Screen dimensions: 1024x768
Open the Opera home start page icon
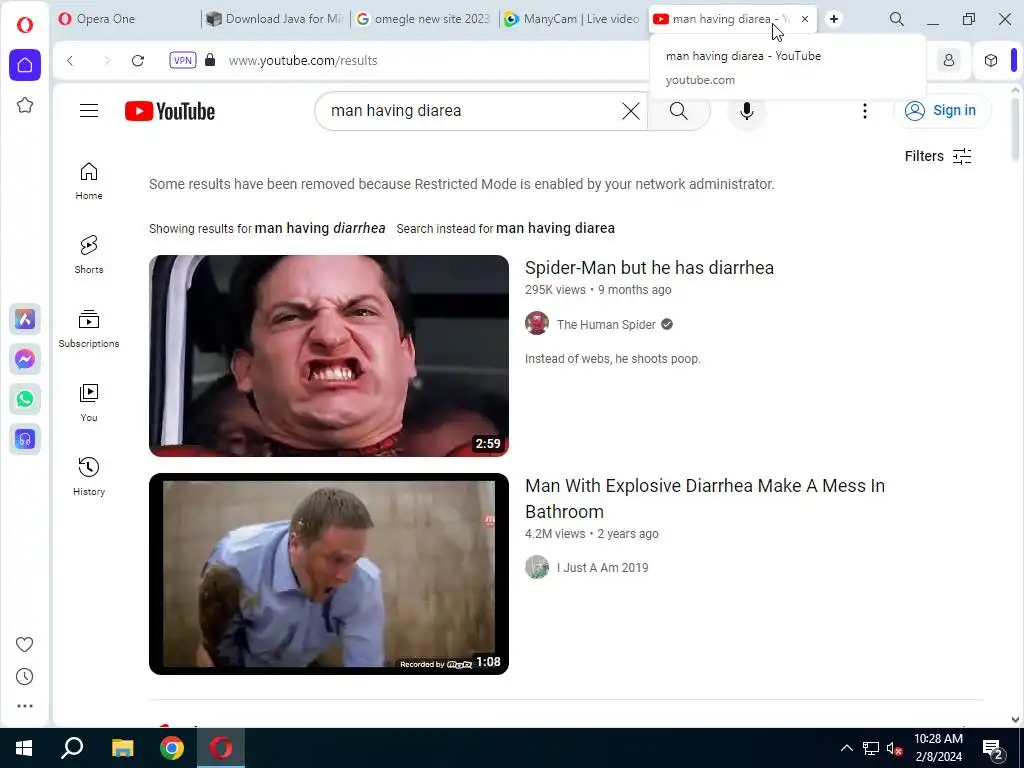click(x=25, y=65)
